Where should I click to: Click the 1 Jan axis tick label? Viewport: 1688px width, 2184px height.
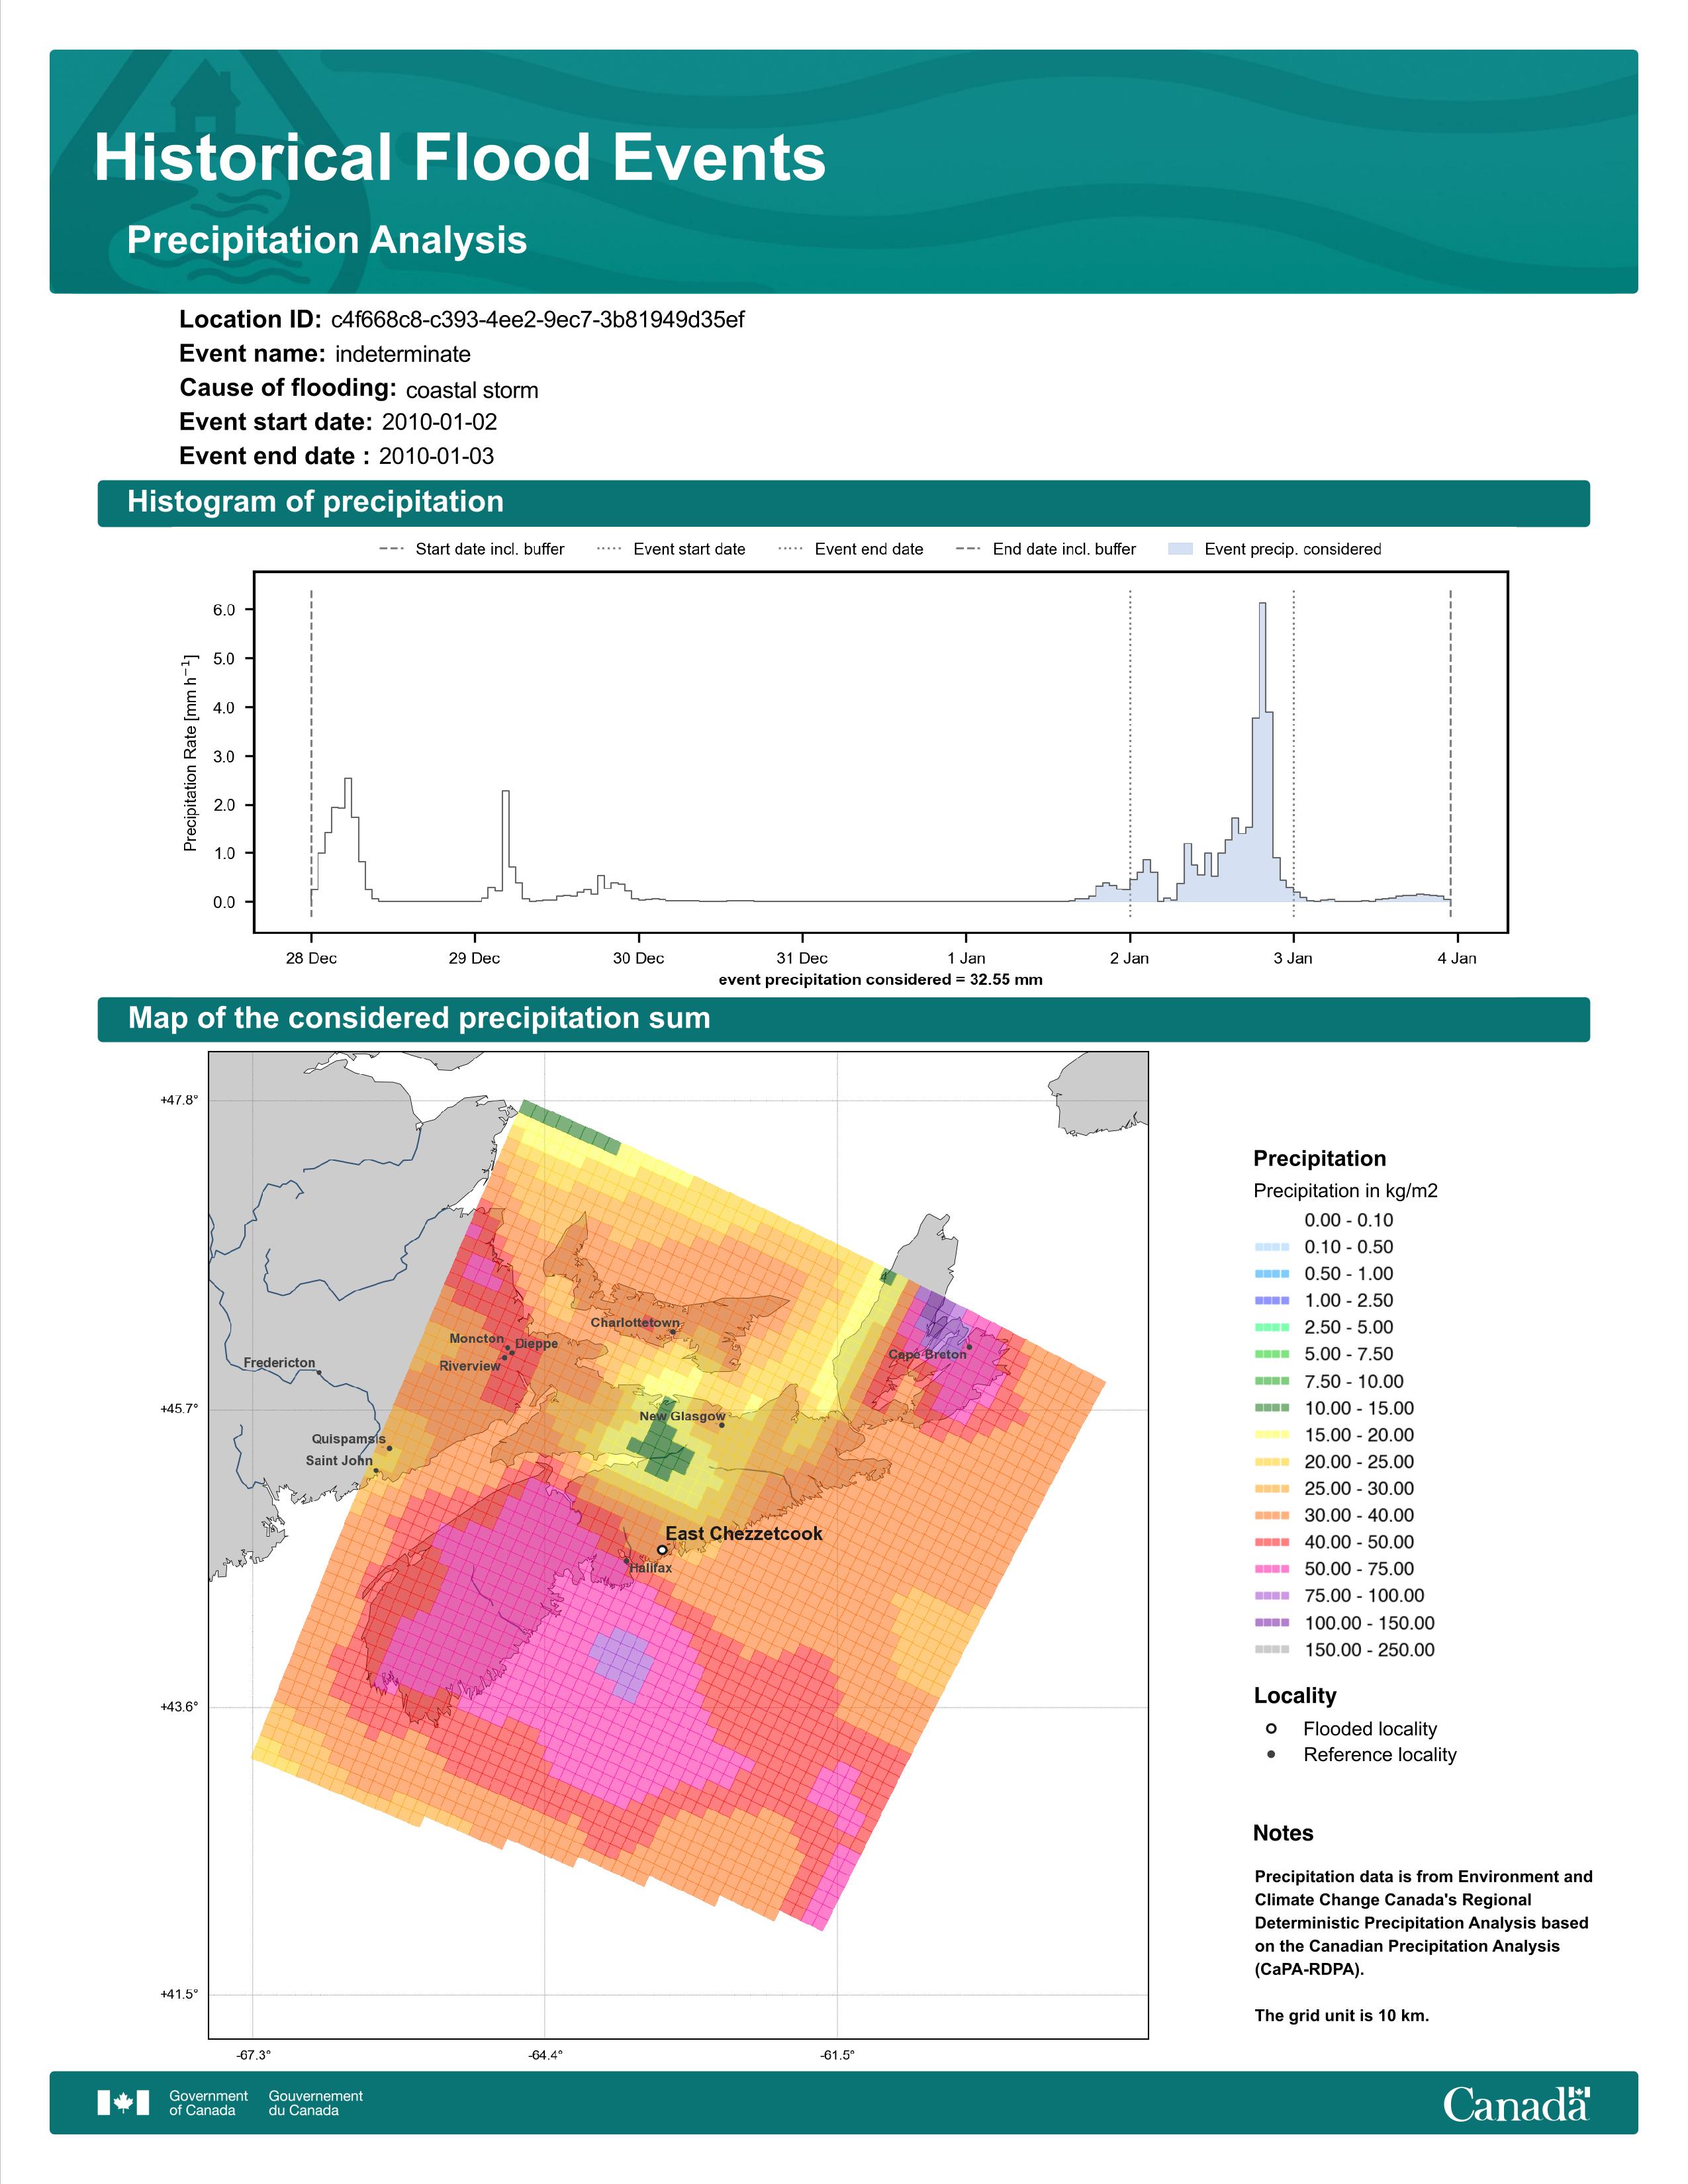click(966, 958)
